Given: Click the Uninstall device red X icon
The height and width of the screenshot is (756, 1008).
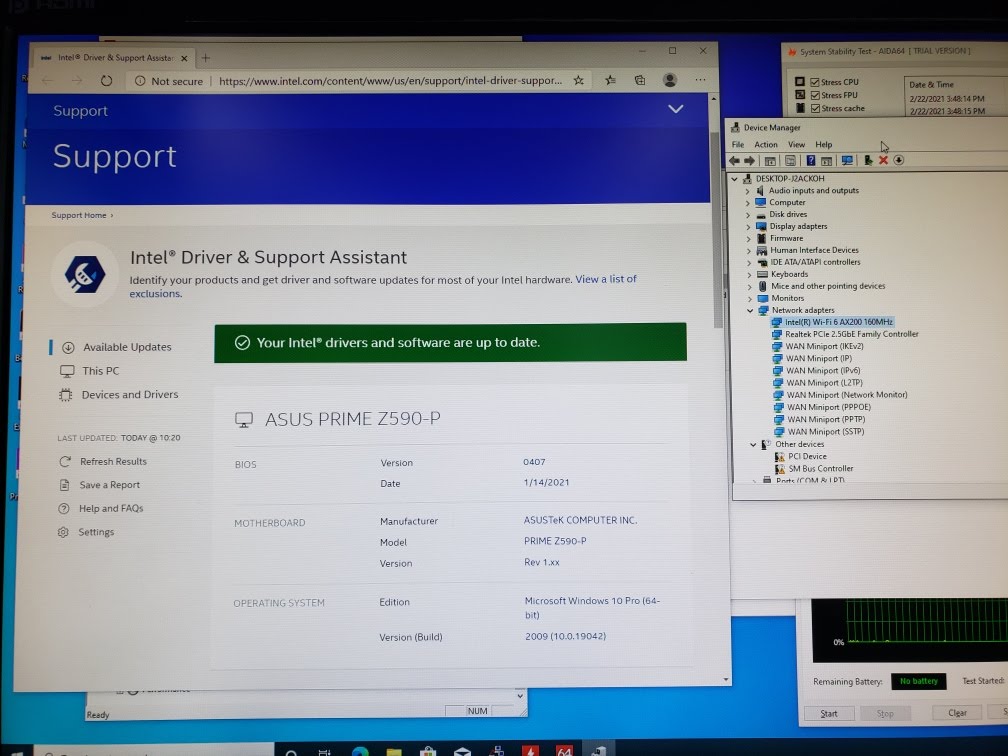Looking at the screenshot, I should pyautogui.click(x=883, y=160).
